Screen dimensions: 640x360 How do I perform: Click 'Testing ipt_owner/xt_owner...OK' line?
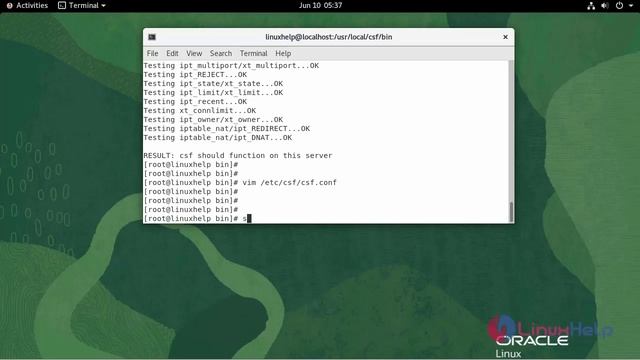213,120
